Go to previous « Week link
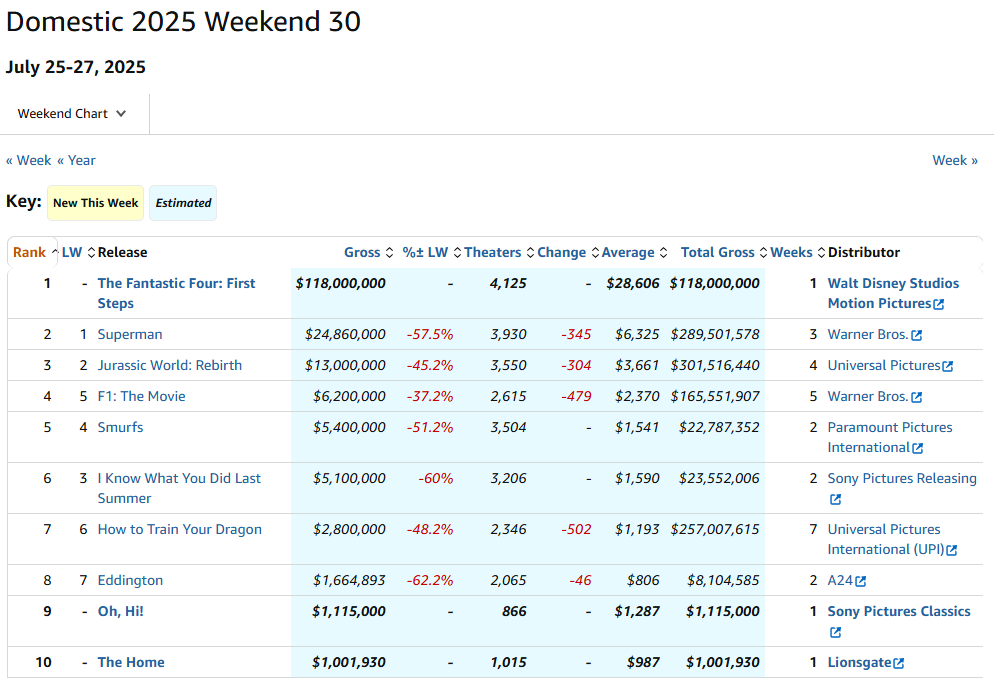Image resolution: width=994 pixels, height=678 pixels. [x=29, y=160]
